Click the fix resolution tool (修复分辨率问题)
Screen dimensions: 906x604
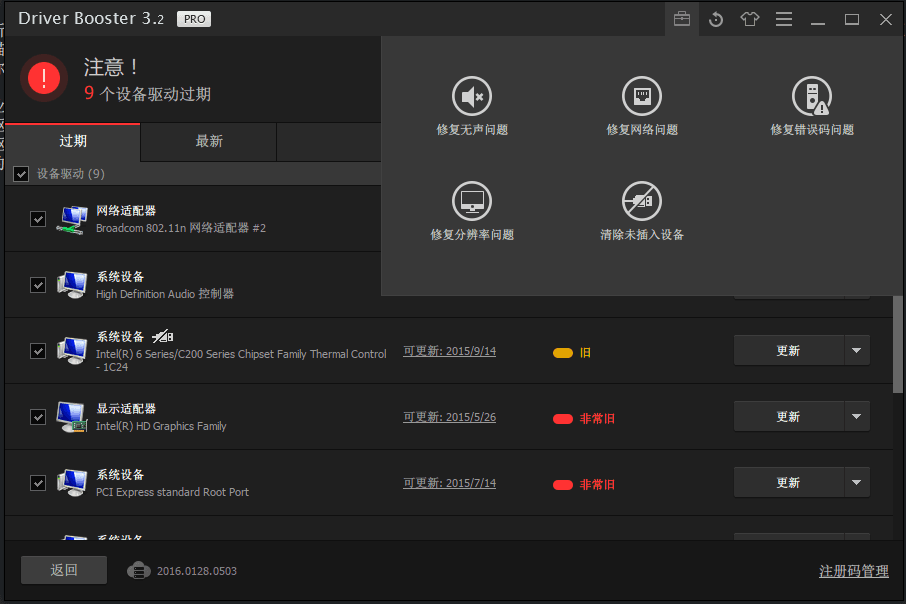pyautogui.click(x=472, y=212)
